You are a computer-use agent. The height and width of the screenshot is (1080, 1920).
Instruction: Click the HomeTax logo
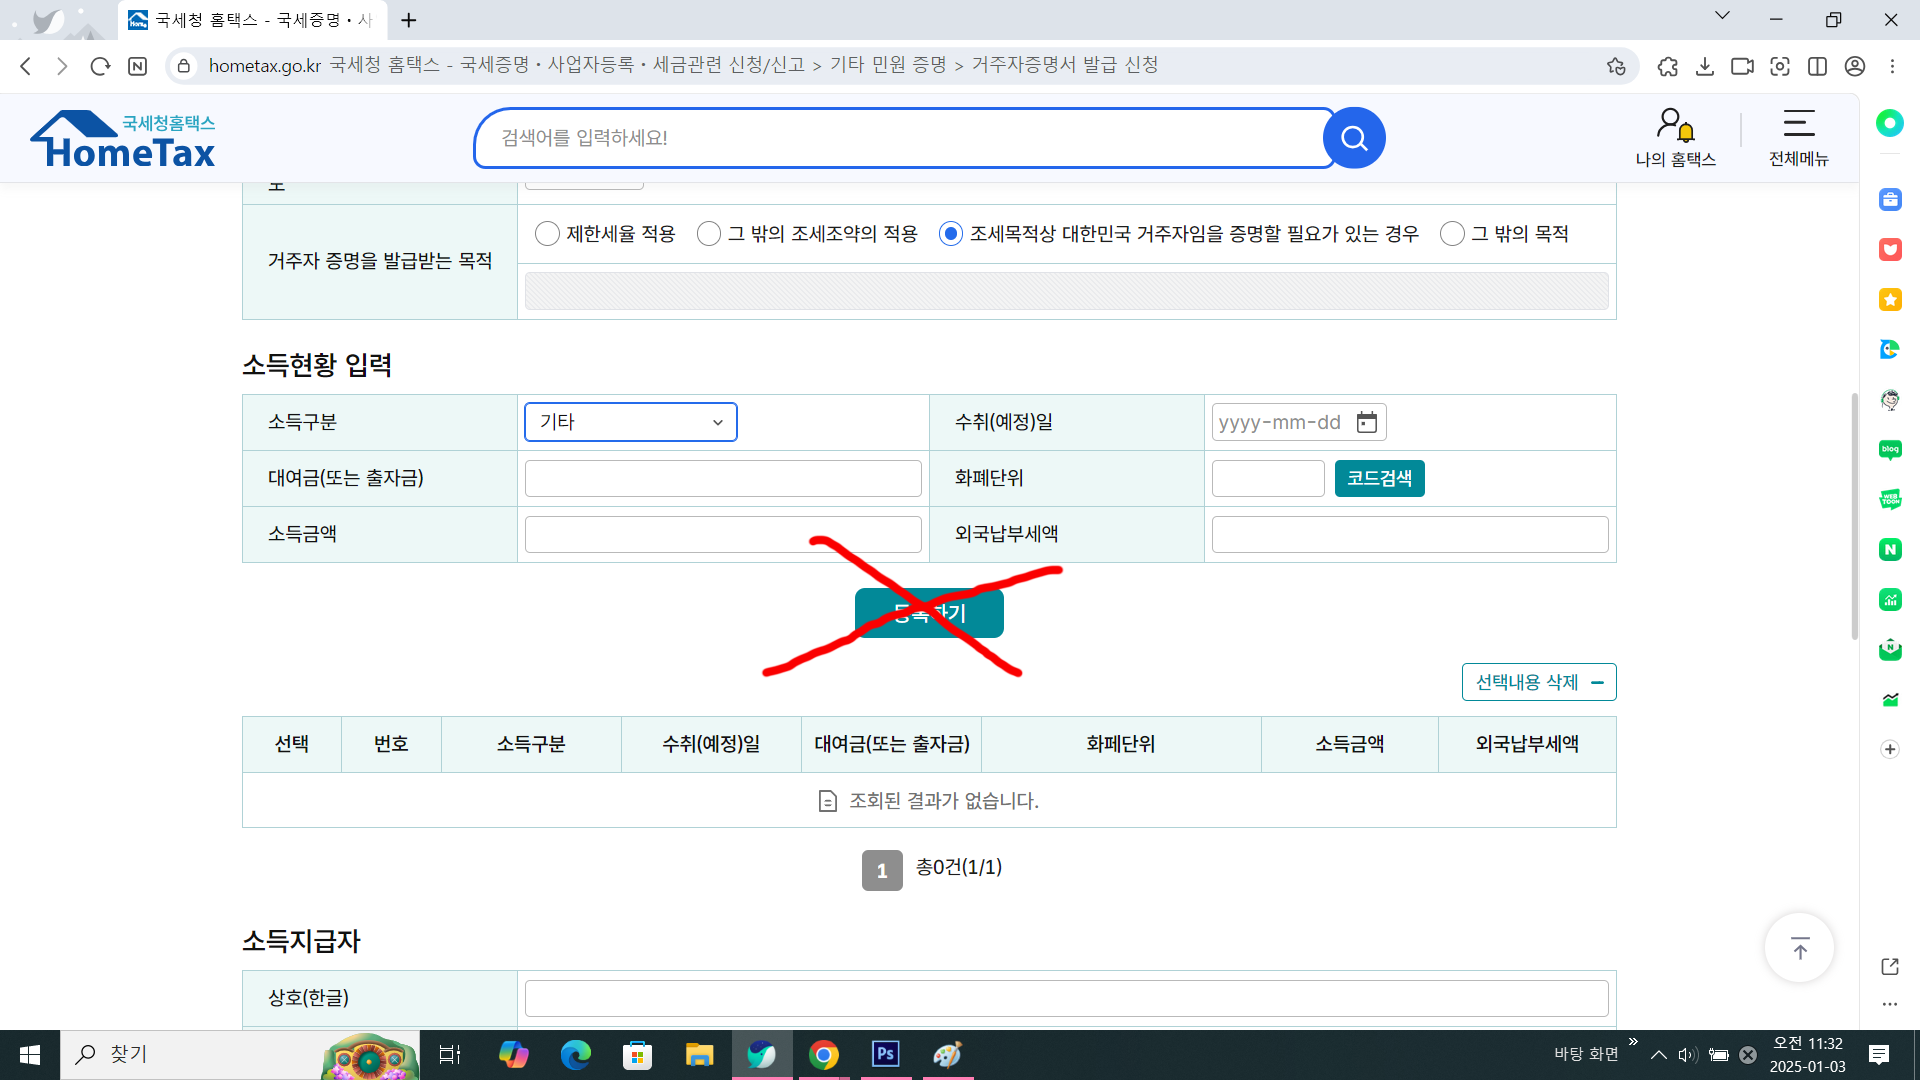123,139
